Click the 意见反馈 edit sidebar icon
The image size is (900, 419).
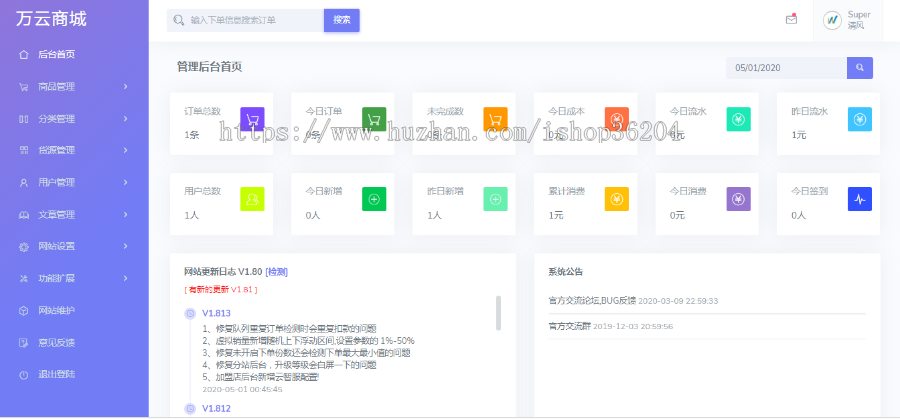pyautogui.click(x=24, y=343)
